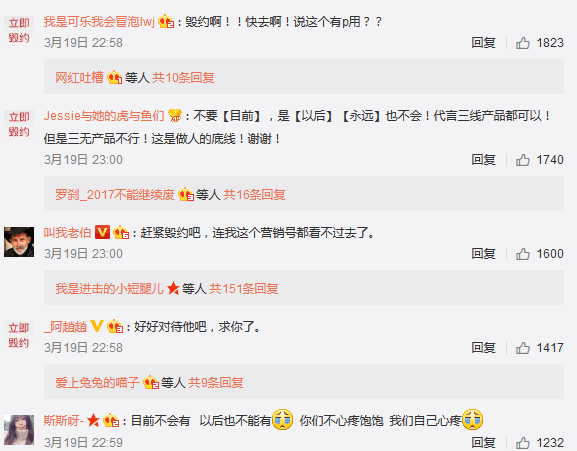Click the red star badge beside 斯斯呀-
Screen dimensions: 577x451
point(93,420)
